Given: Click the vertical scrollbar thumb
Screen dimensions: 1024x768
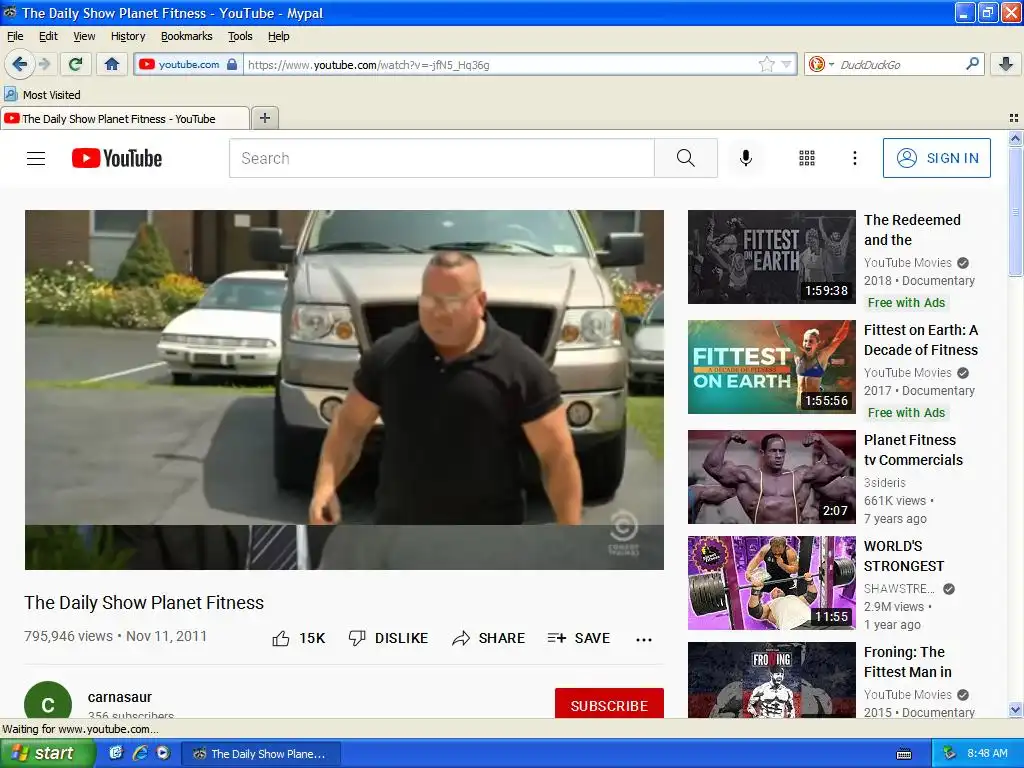Looking at the screenshot, I should pyautogui.click(x=1015, y=212).
